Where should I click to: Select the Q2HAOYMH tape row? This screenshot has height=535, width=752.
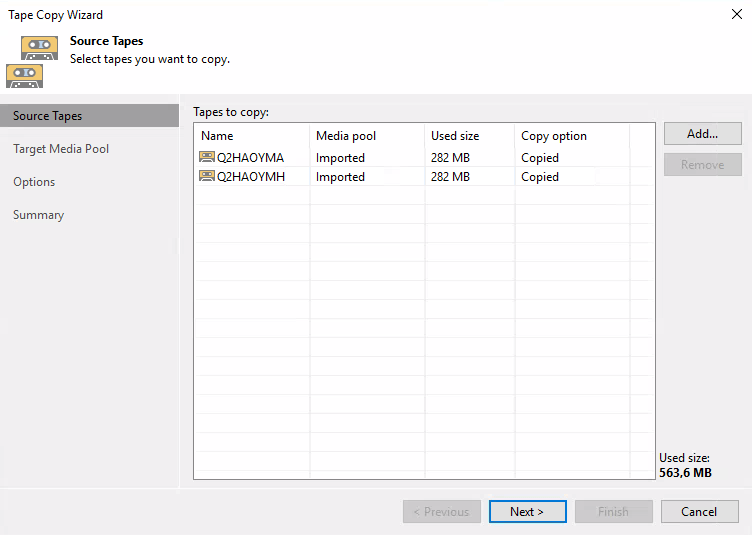424,176
